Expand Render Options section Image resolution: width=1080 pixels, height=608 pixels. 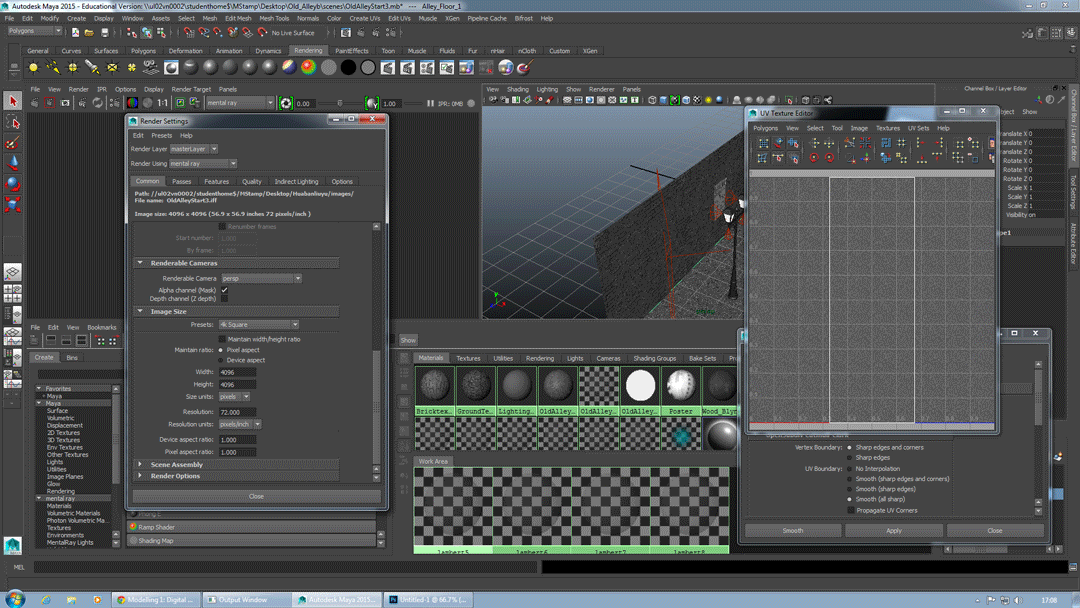140,476
